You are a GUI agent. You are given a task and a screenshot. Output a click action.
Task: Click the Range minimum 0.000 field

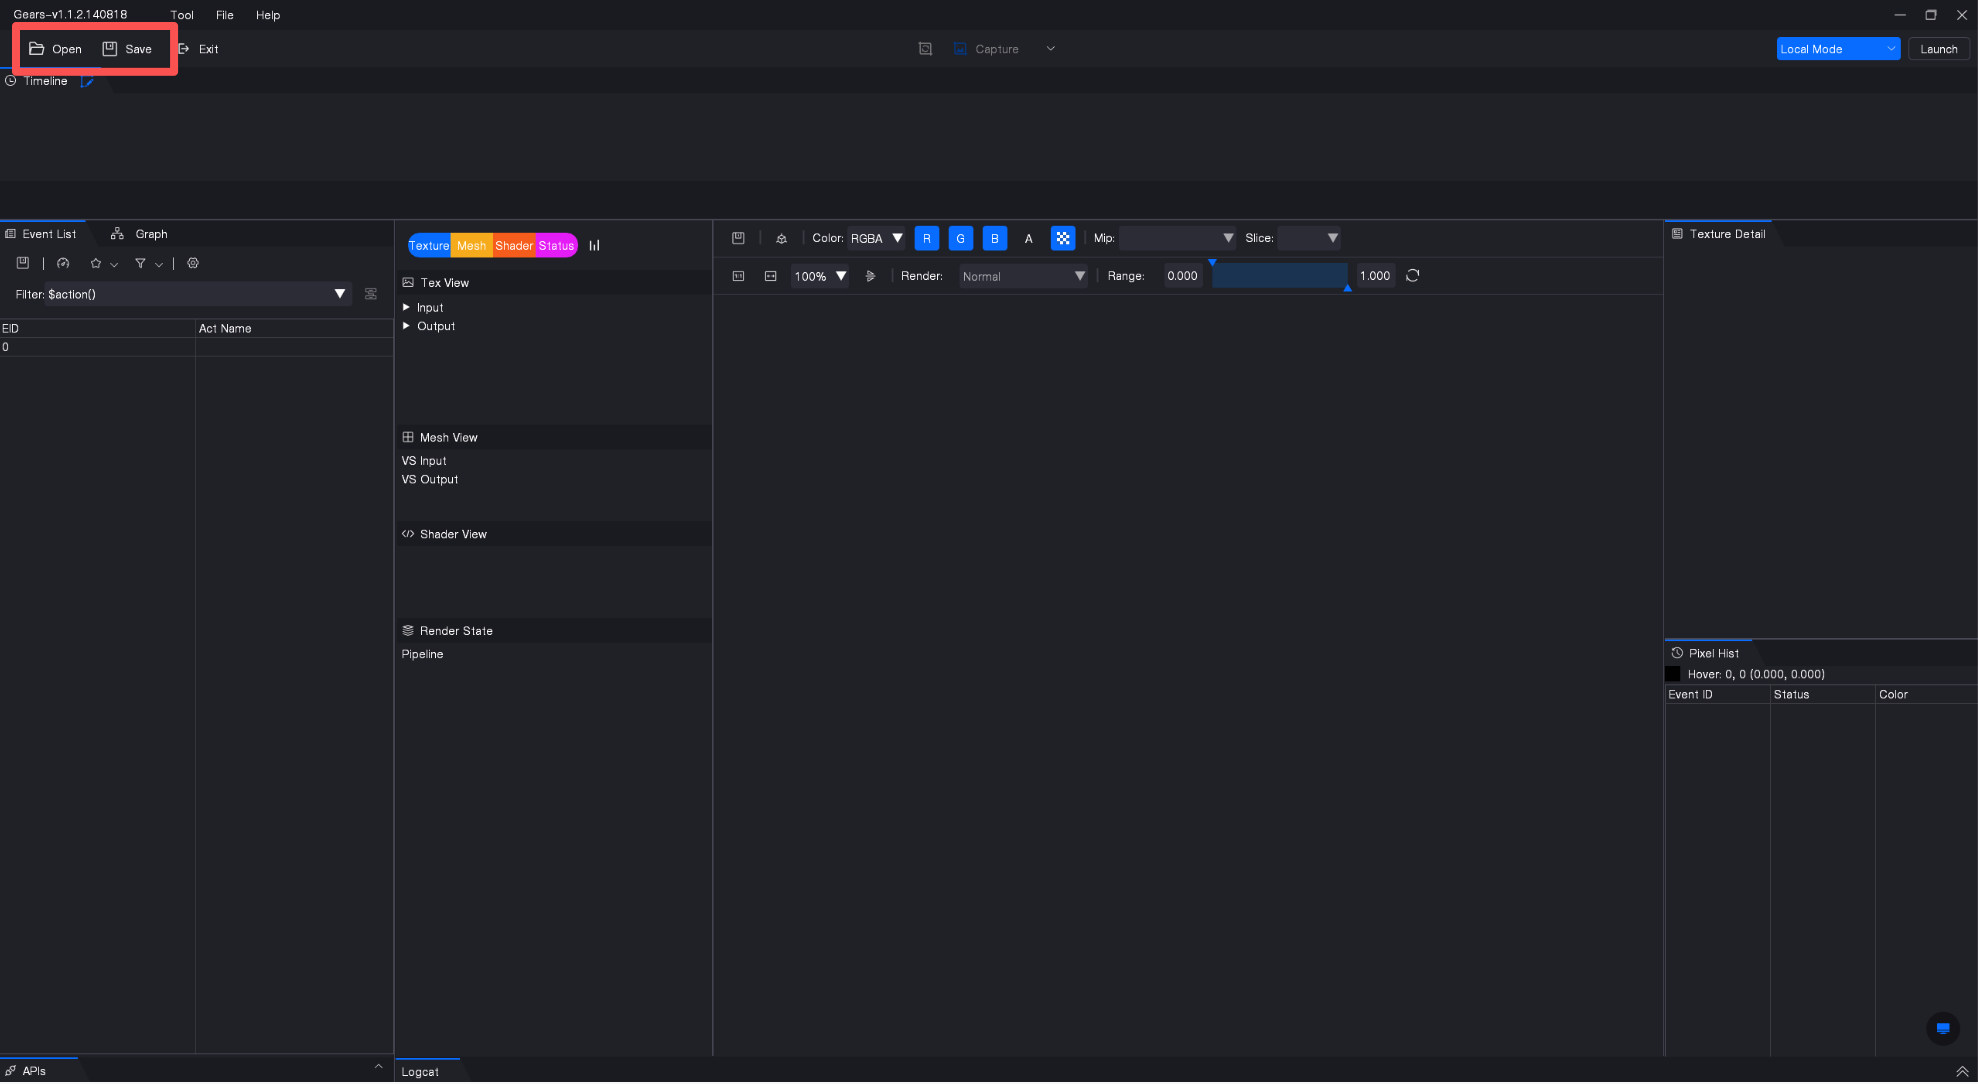(x=1184, y=276)
